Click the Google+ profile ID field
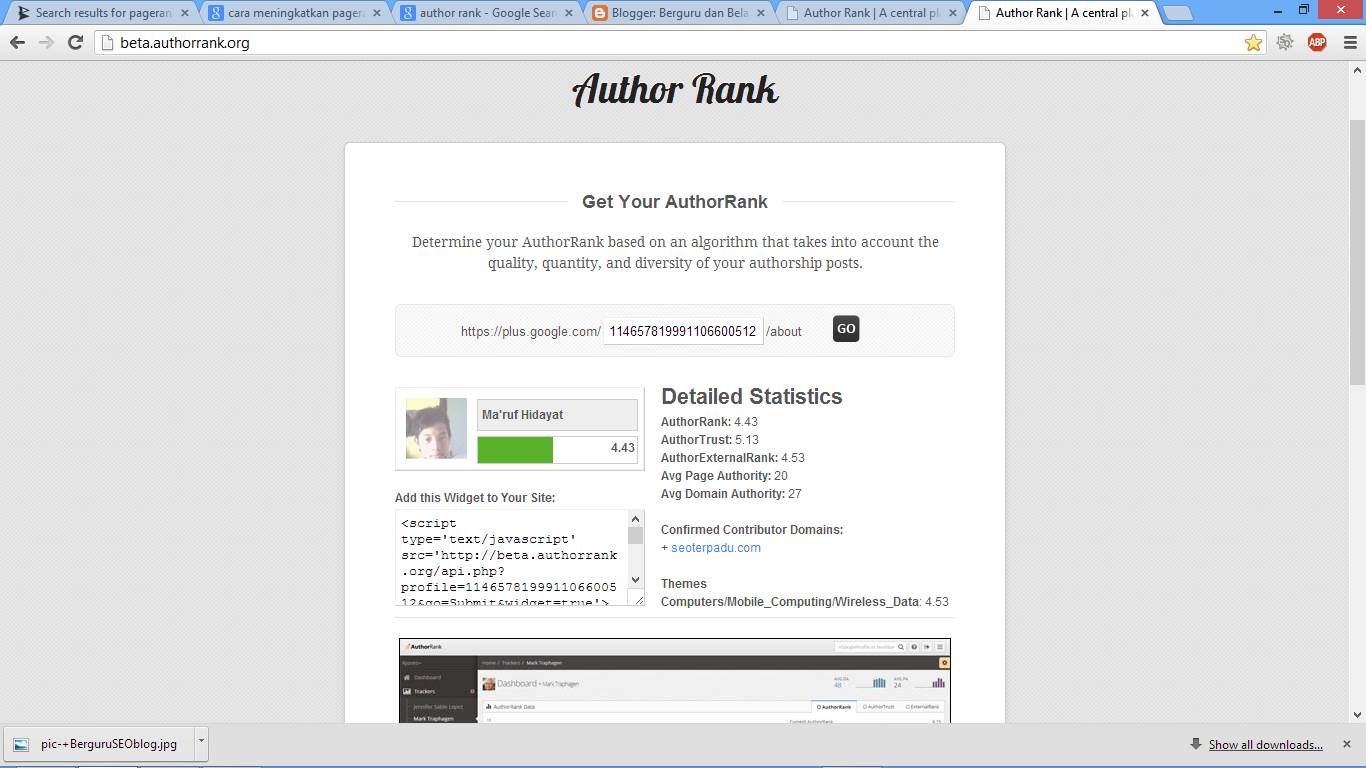 (683, 331)
